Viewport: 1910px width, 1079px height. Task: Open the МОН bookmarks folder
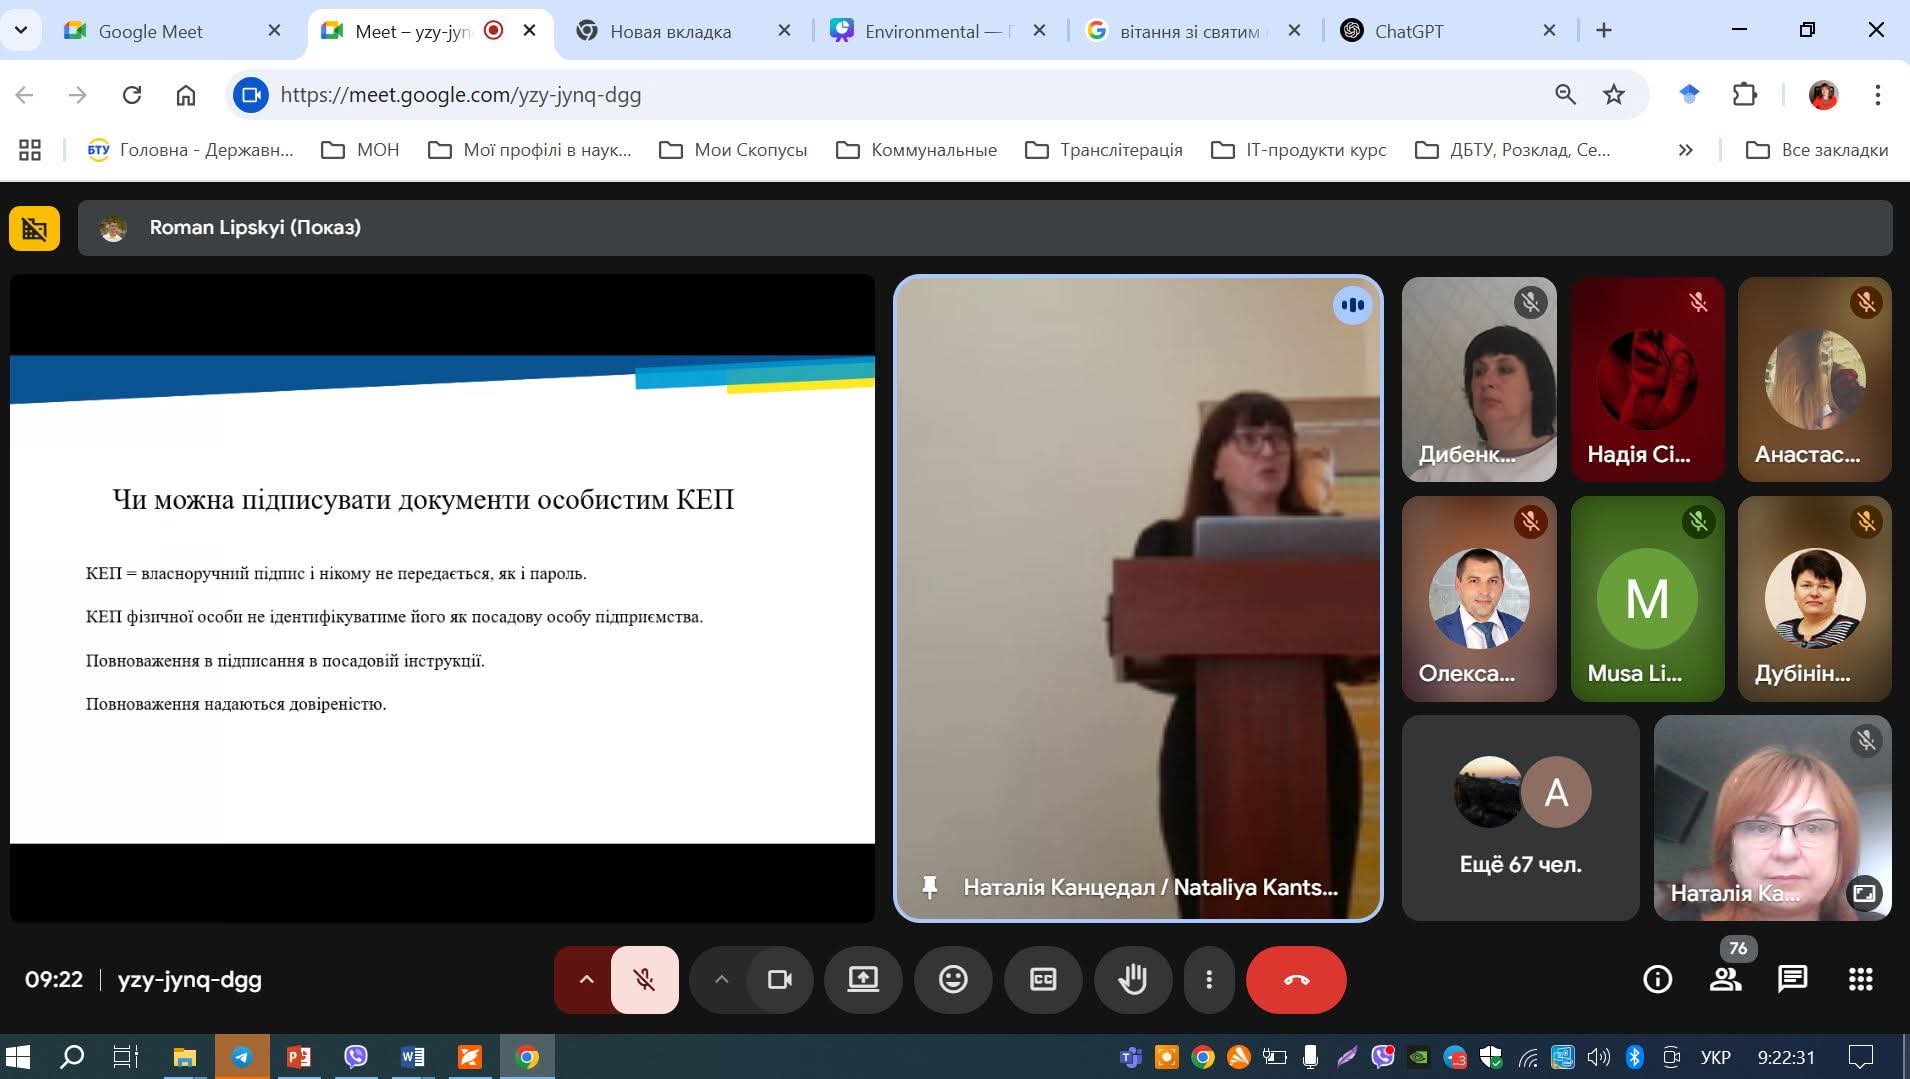(361, 150)
